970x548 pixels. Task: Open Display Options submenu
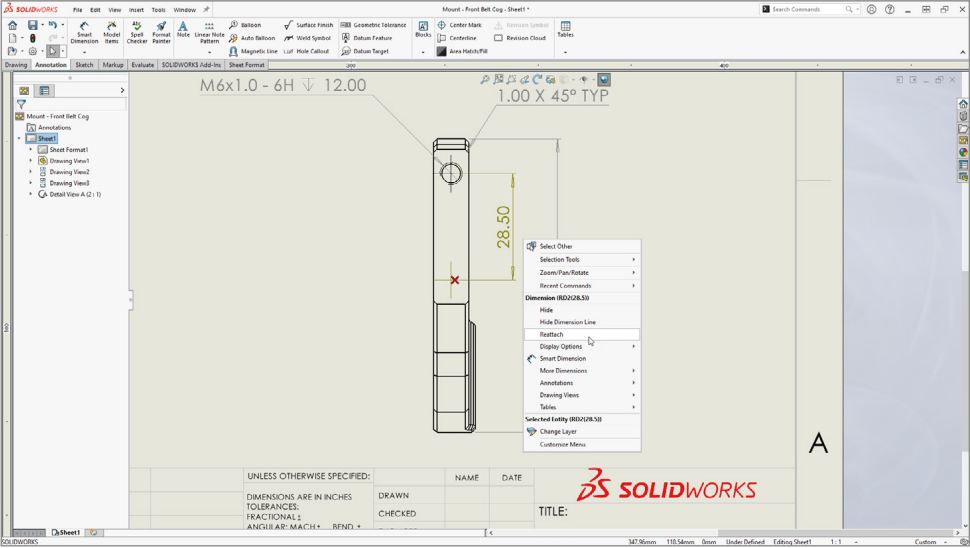582,346
